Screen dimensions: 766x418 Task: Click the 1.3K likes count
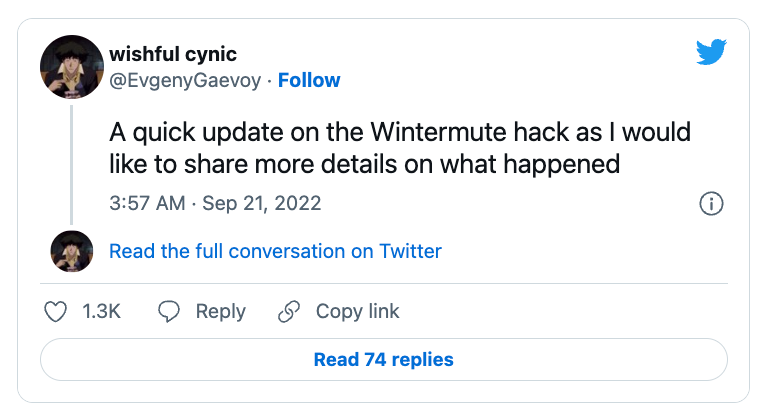[101, 312]
